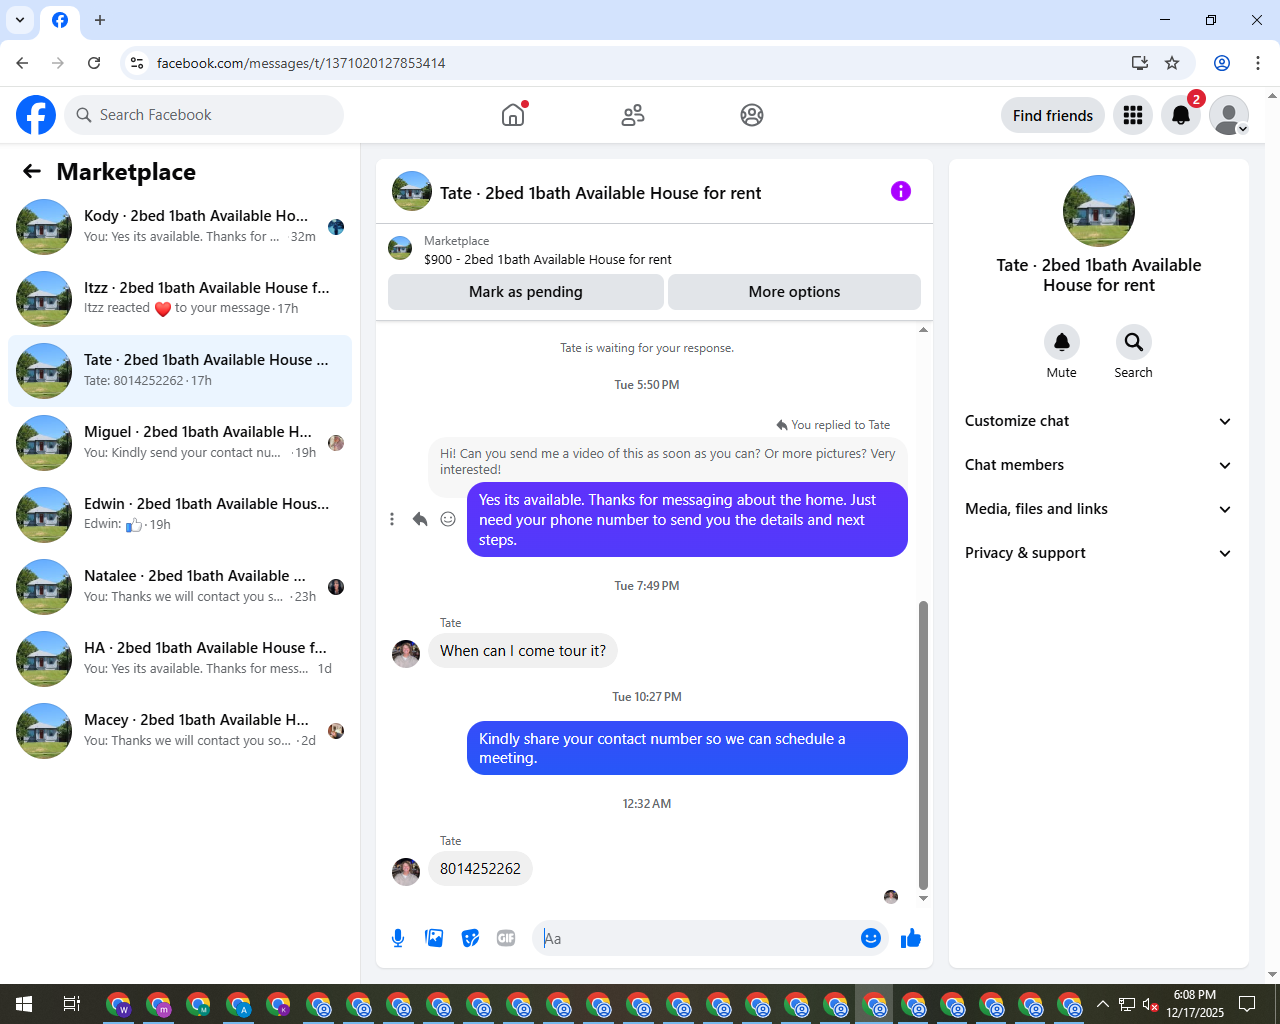Open Chrome profile icon in toolbar

(1222, 63)
